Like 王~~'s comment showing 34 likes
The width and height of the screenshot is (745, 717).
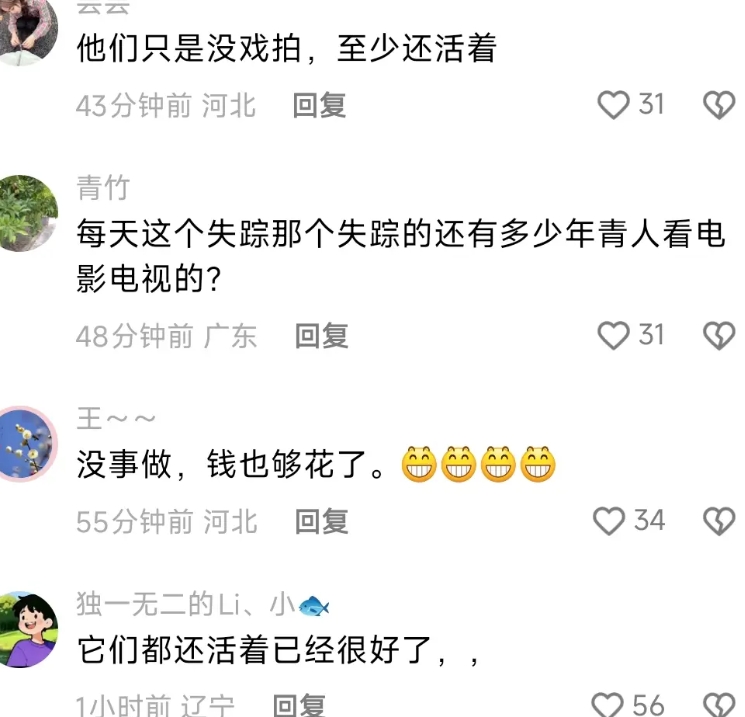tap(609, 521)
